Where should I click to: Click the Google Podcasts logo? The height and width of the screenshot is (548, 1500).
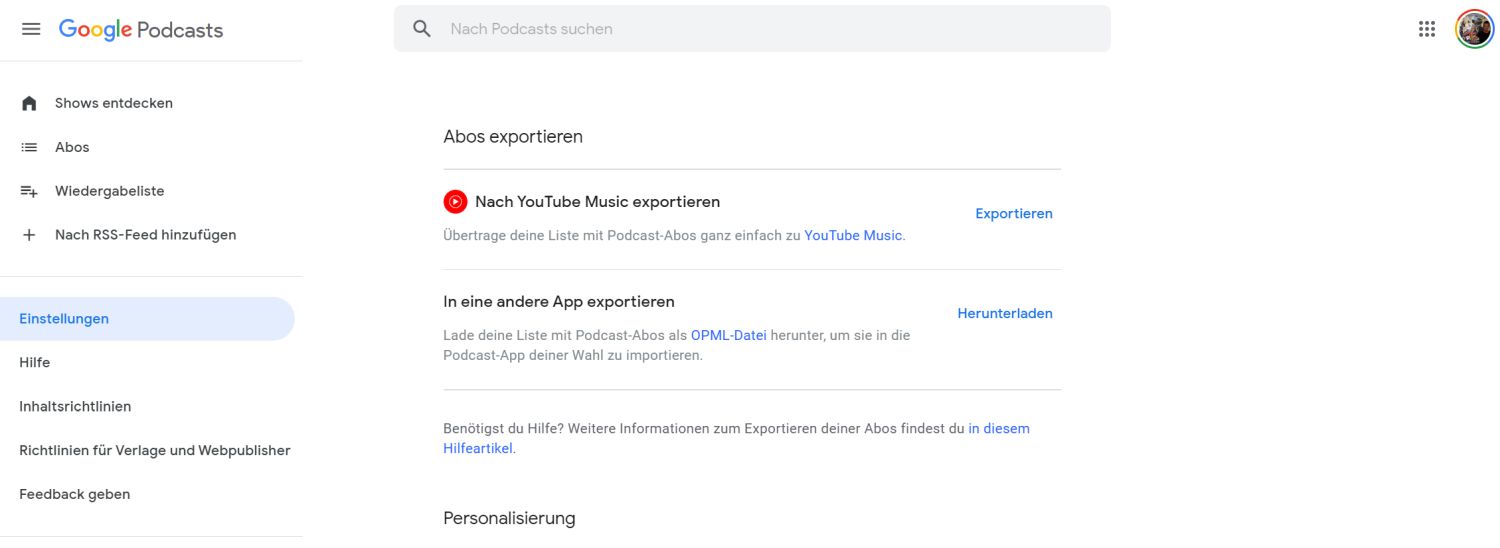pyautogui.click(x=141, y=30)
